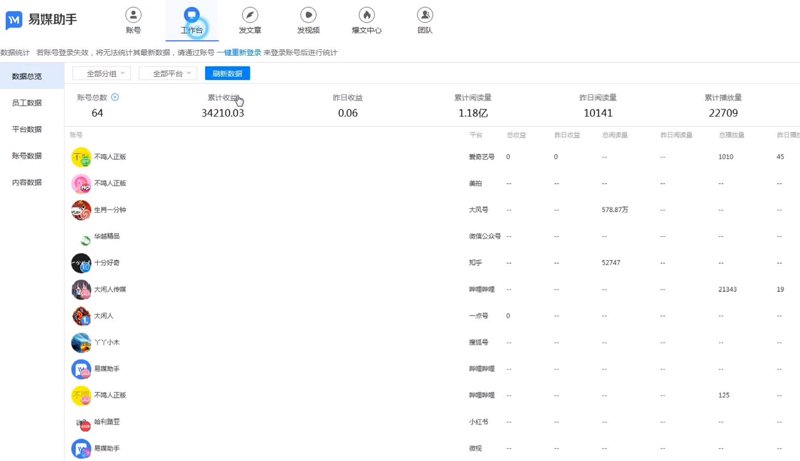Click the 知乎 platform cell
This screenshot has width=800, height=461.
(x=476, y=263)
